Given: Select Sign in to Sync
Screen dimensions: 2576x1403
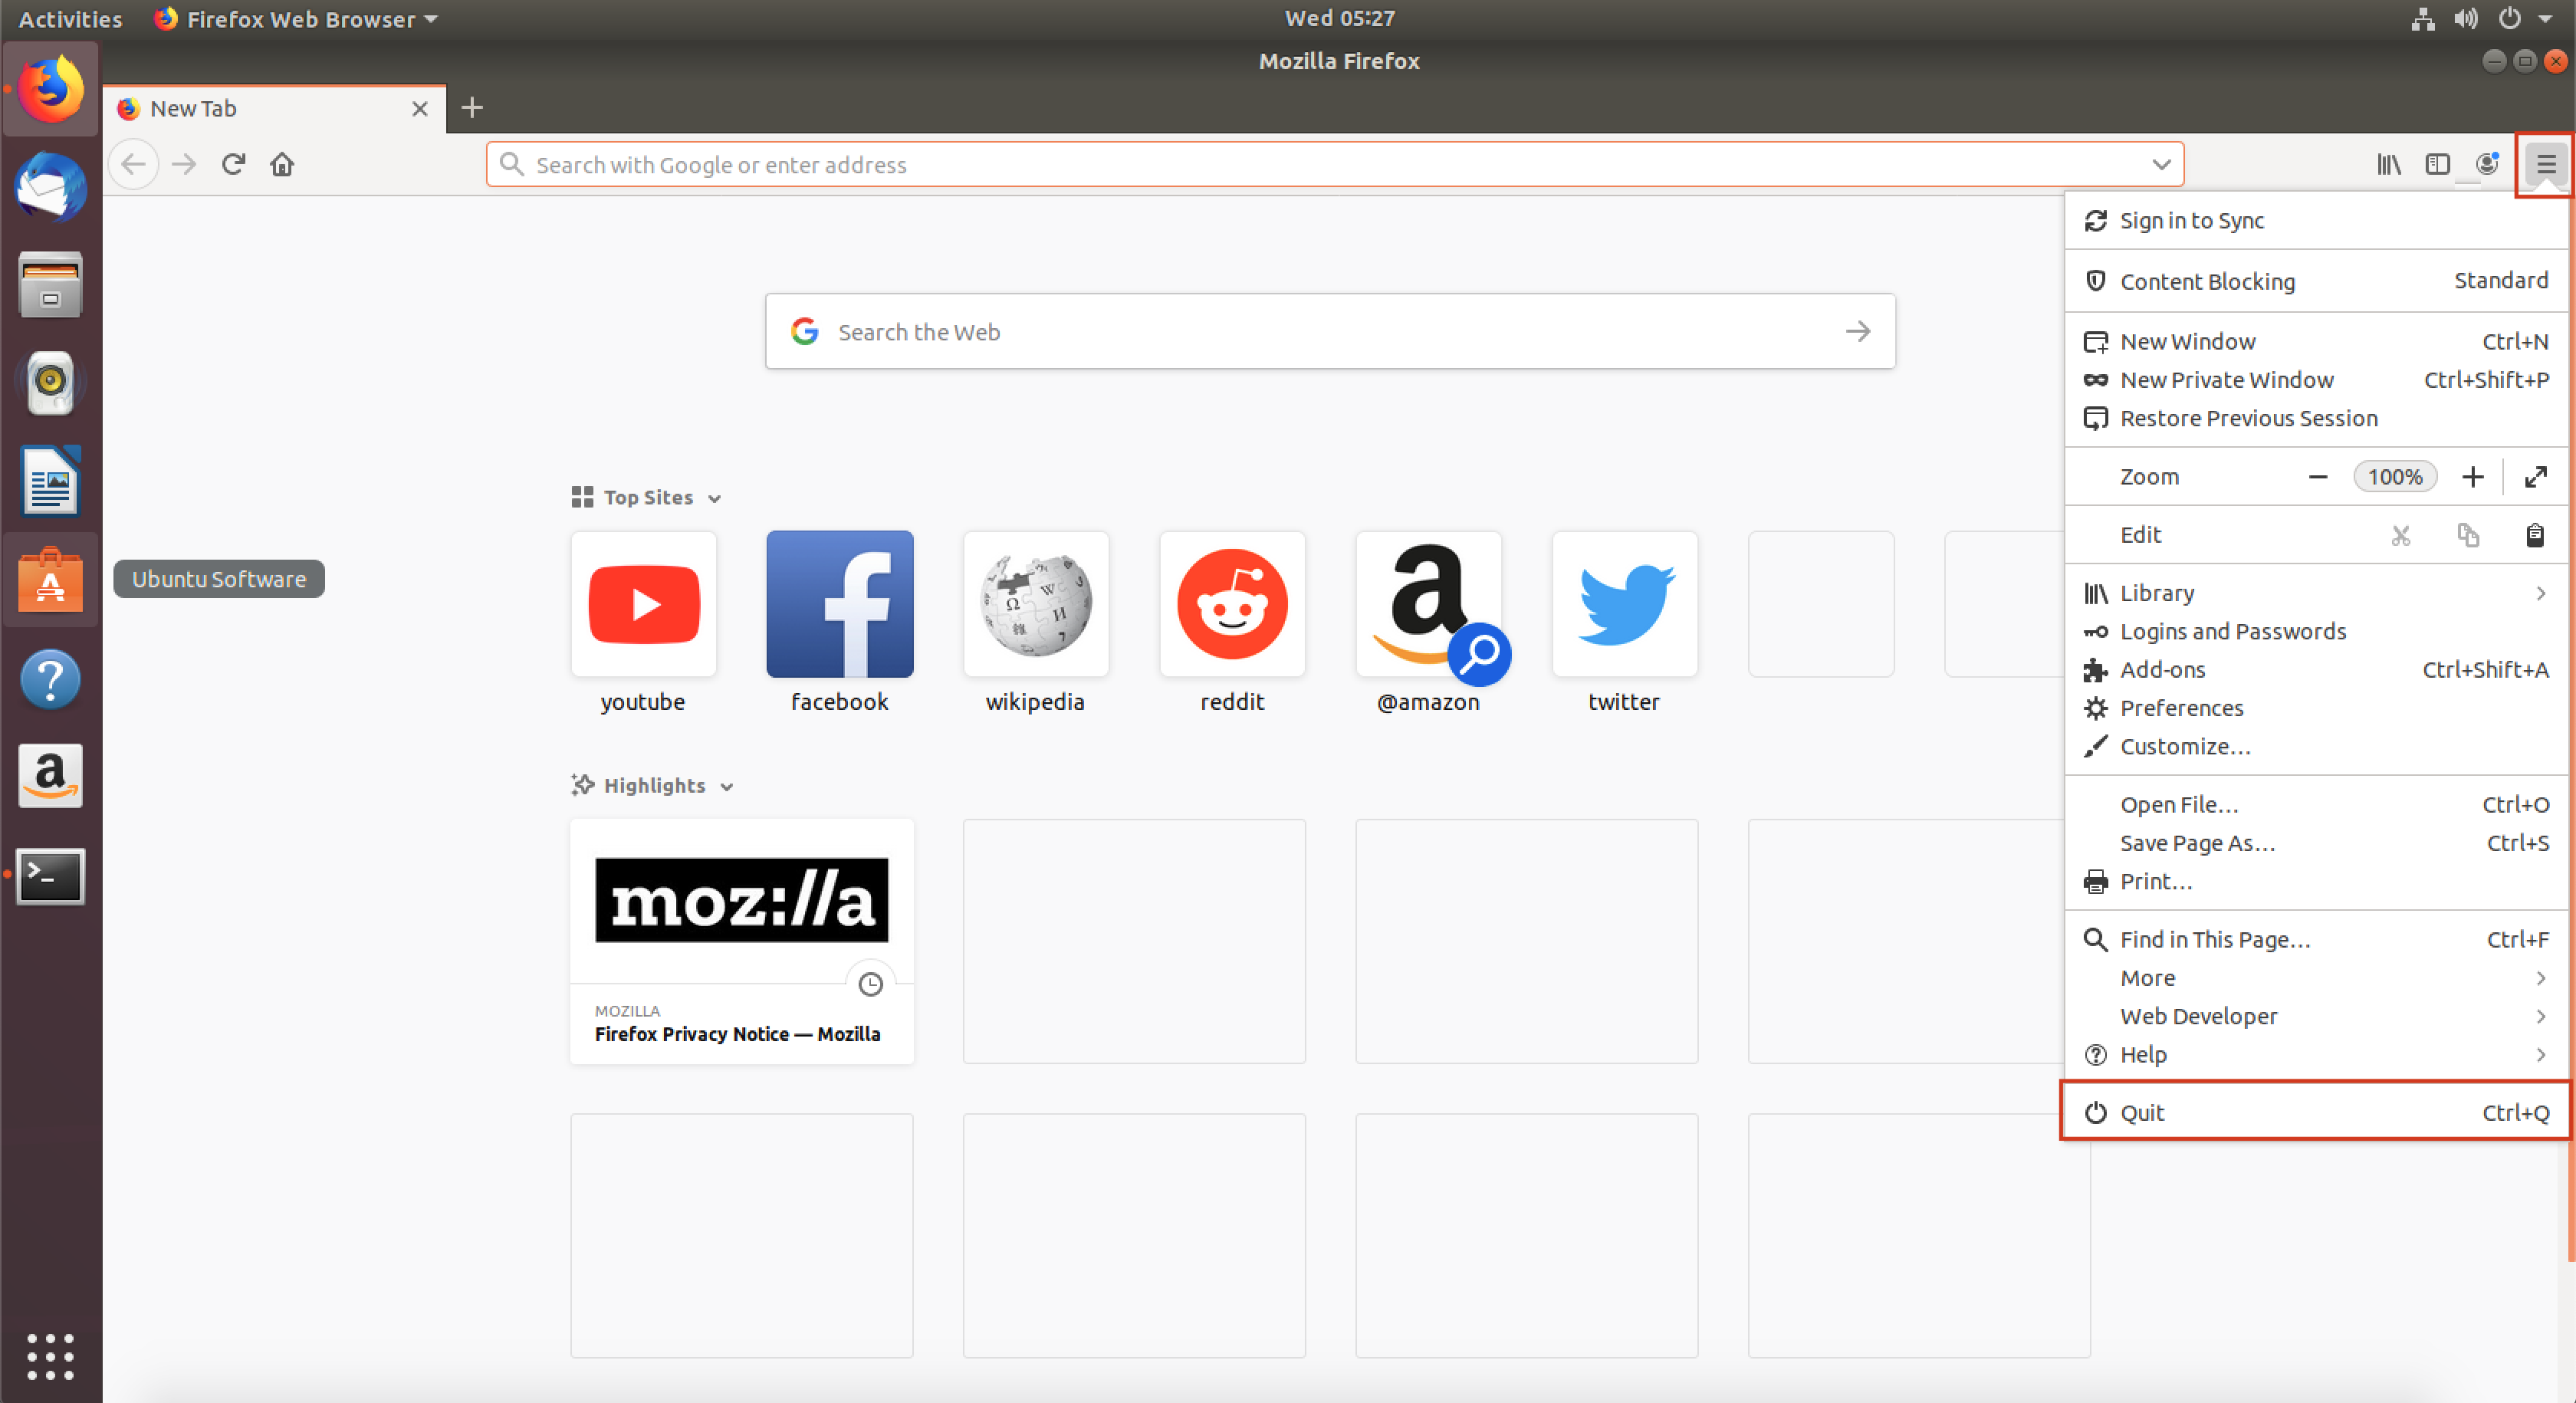Looking at the screenshot, I should pyautogui.click(x=2315, y=220).
